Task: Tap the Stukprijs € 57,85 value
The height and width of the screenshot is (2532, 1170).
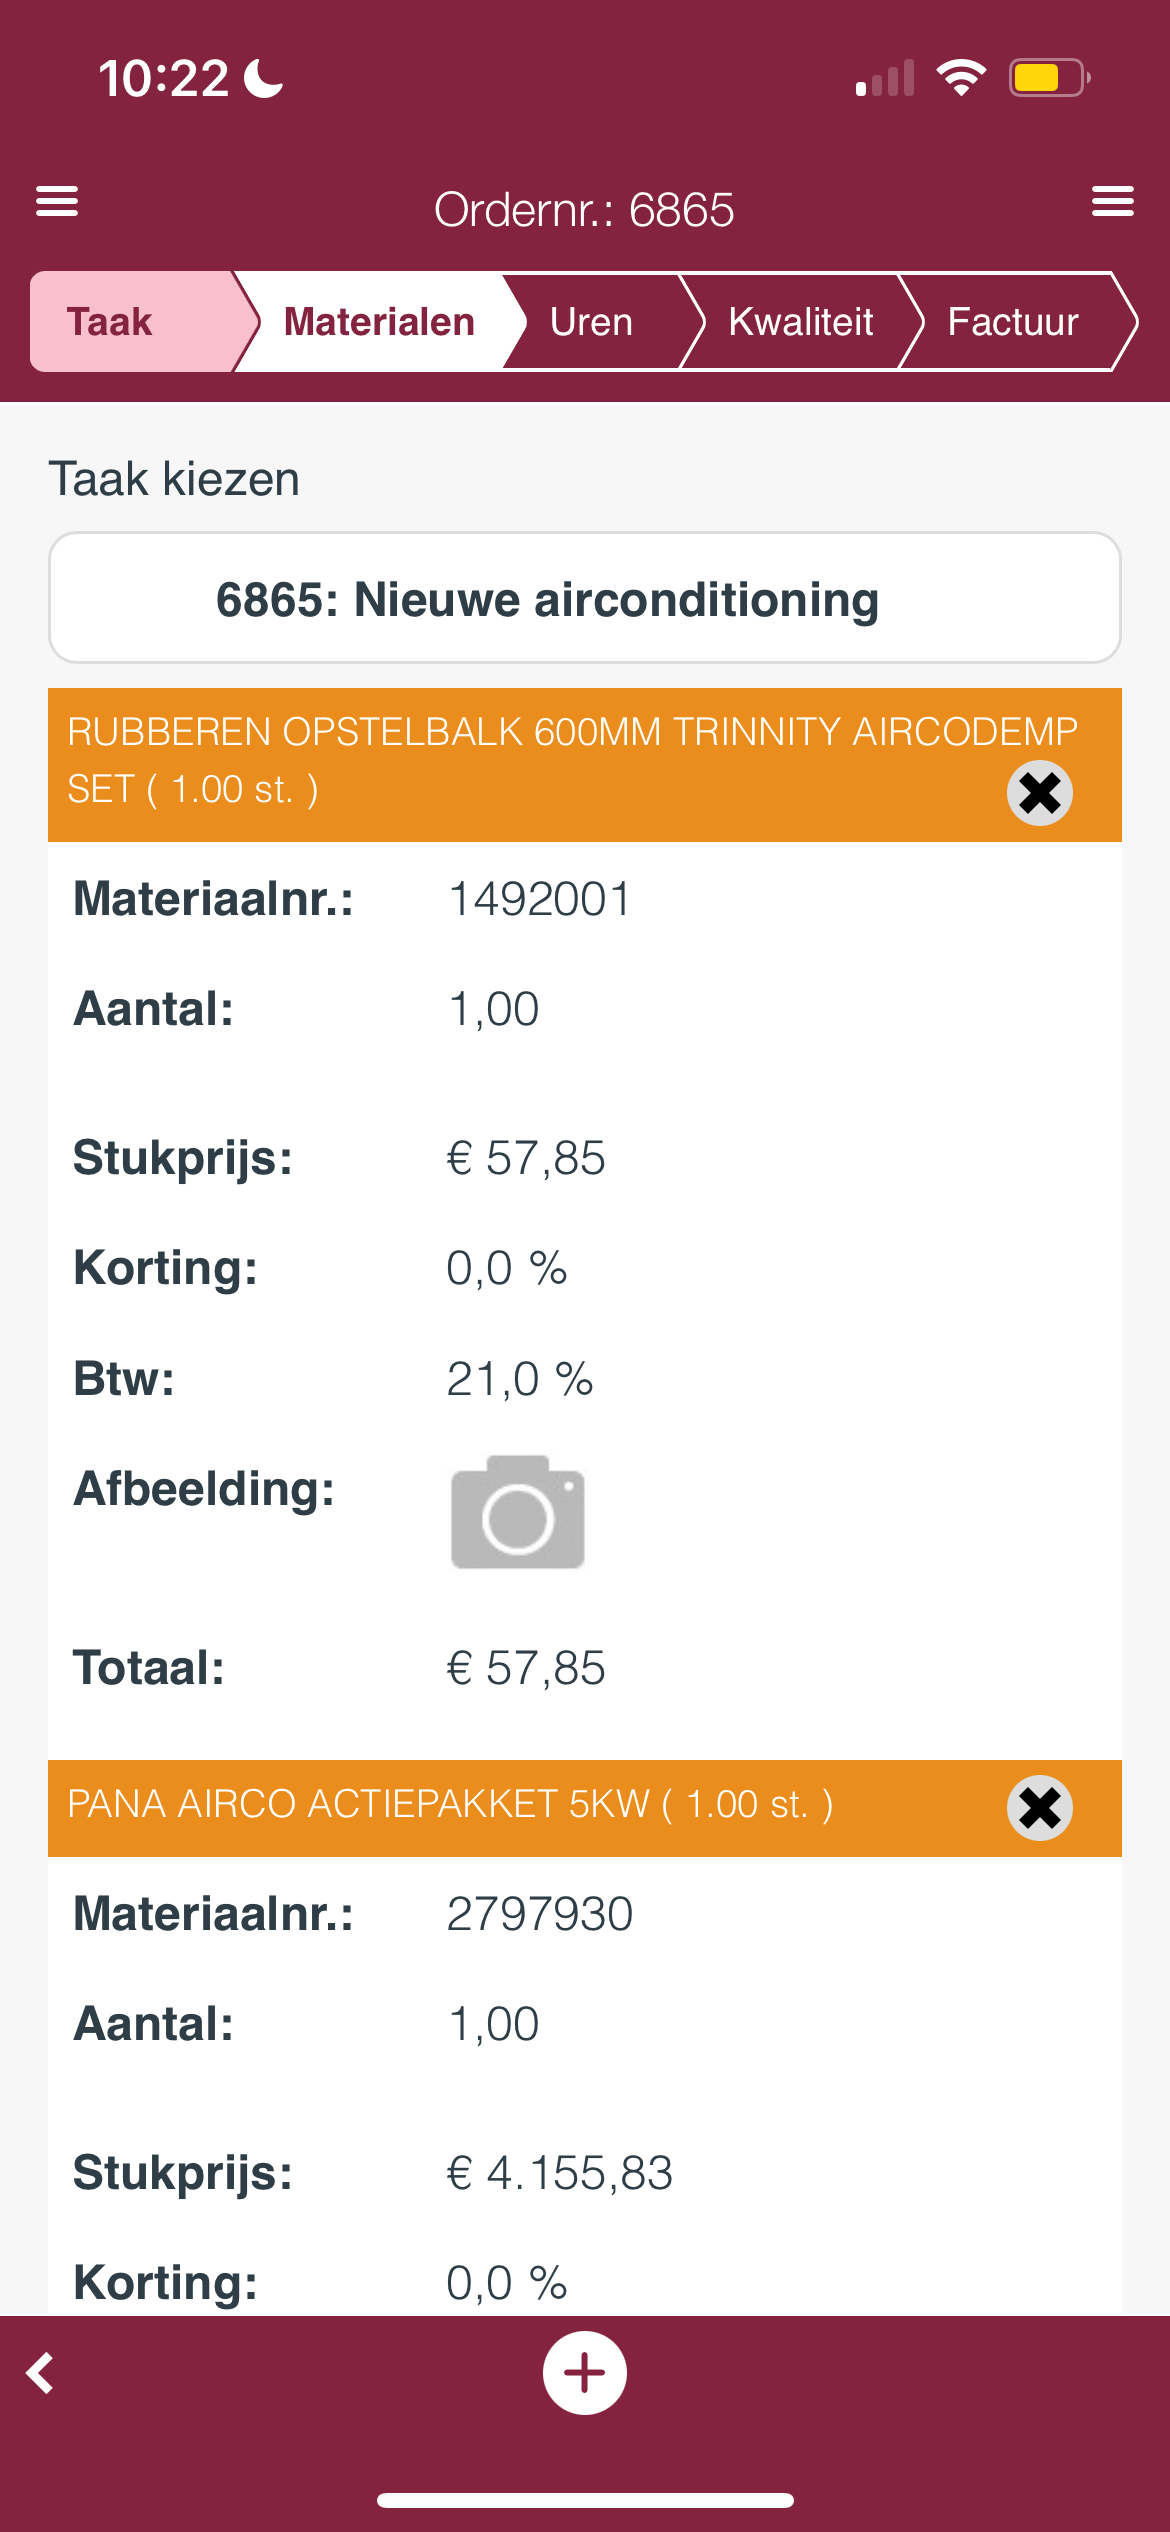Action: pyautogui.click(x=526, y=1158)
